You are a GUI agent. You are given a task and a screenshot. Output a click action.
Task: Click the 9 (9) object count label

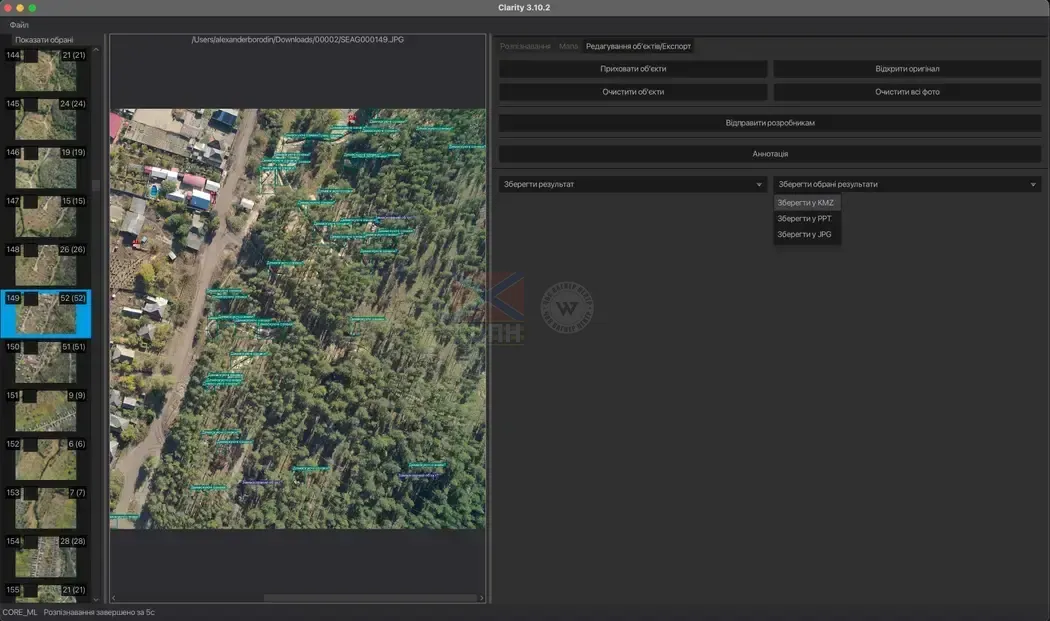(x=77, y=396)
